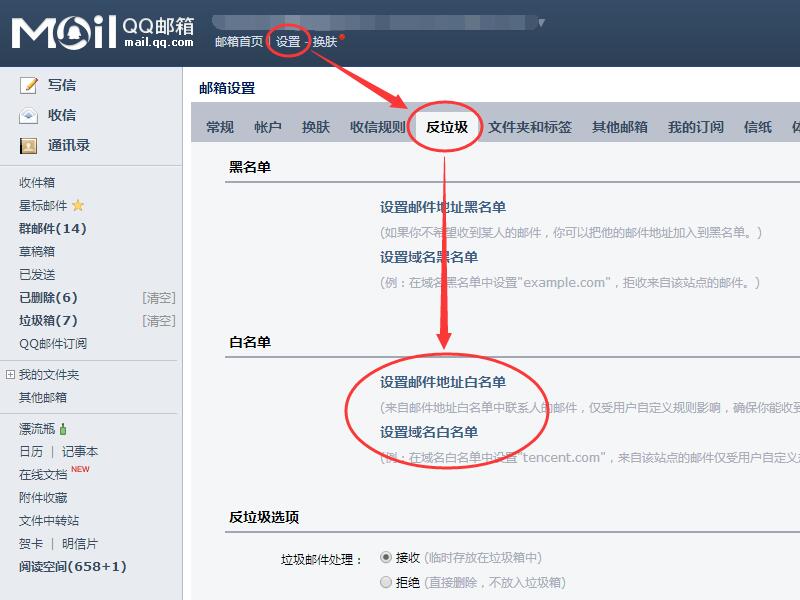Click the star icon beside 星标邮件
Screen dimensions: 800x600
(x=78, y=205)
